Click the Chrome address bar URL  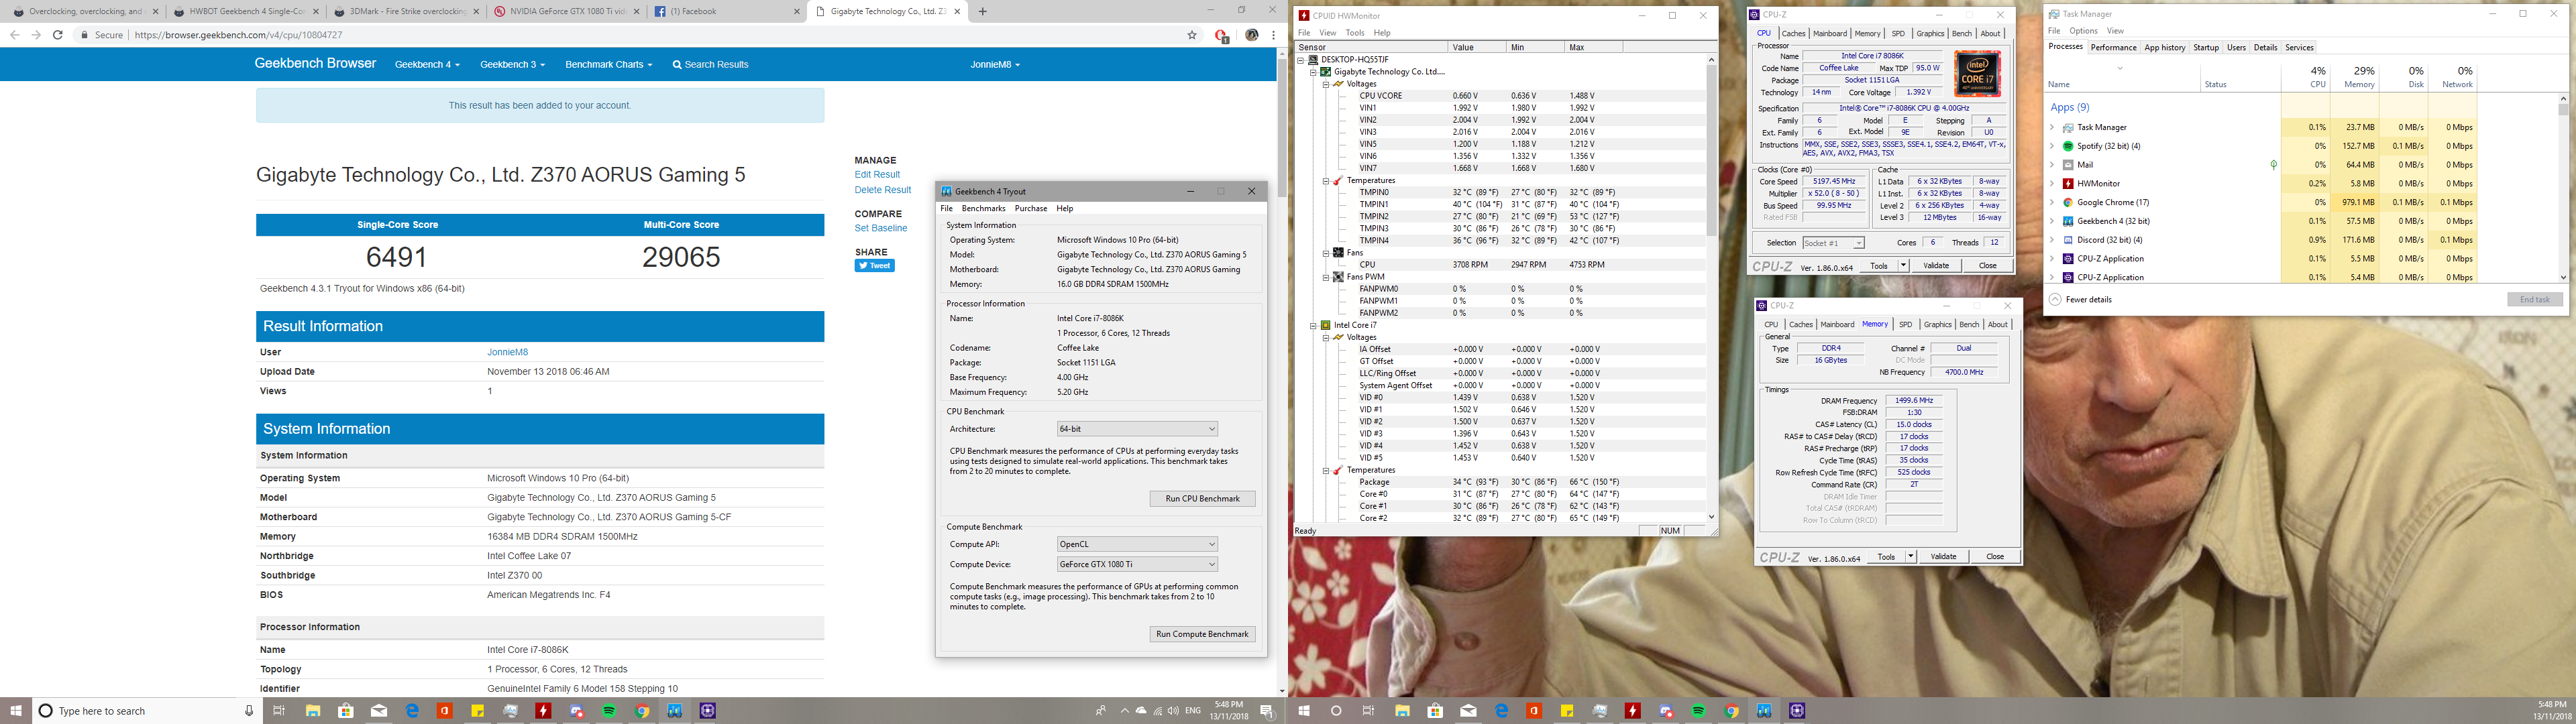coord(238,35)
